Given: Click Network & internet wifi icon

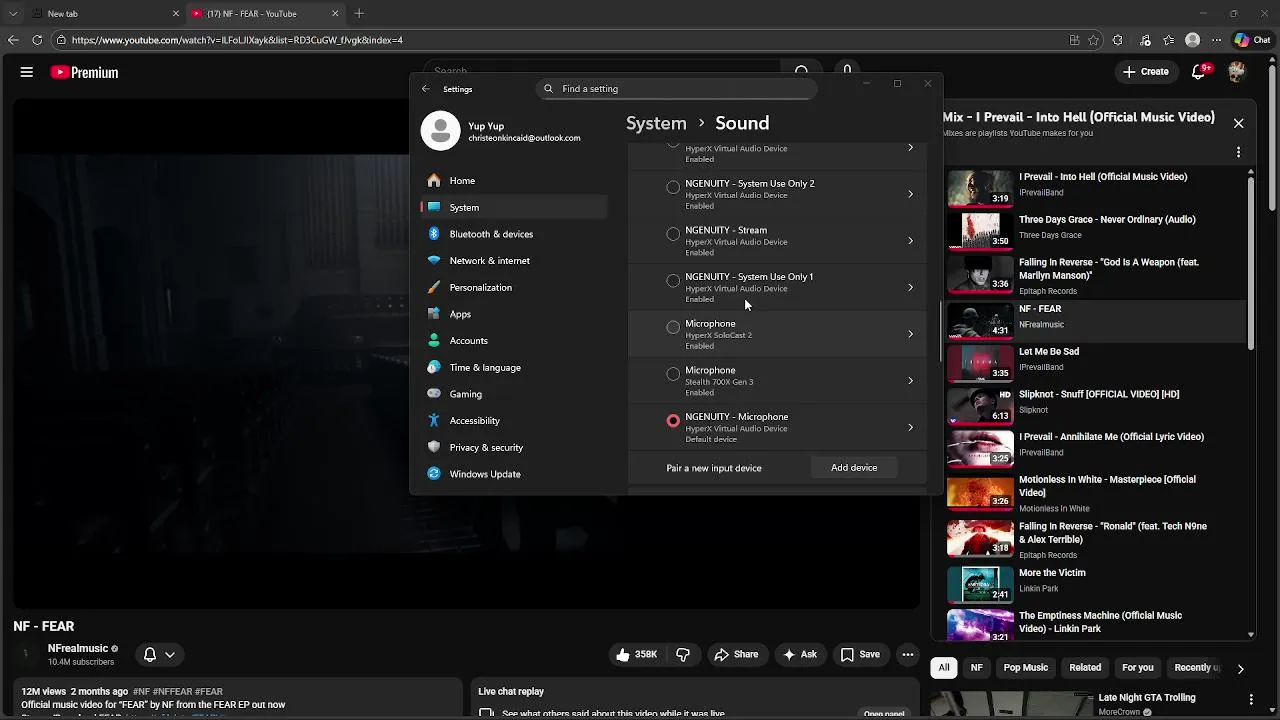Looking at the screenshot, I should click(x=434, y=260).
